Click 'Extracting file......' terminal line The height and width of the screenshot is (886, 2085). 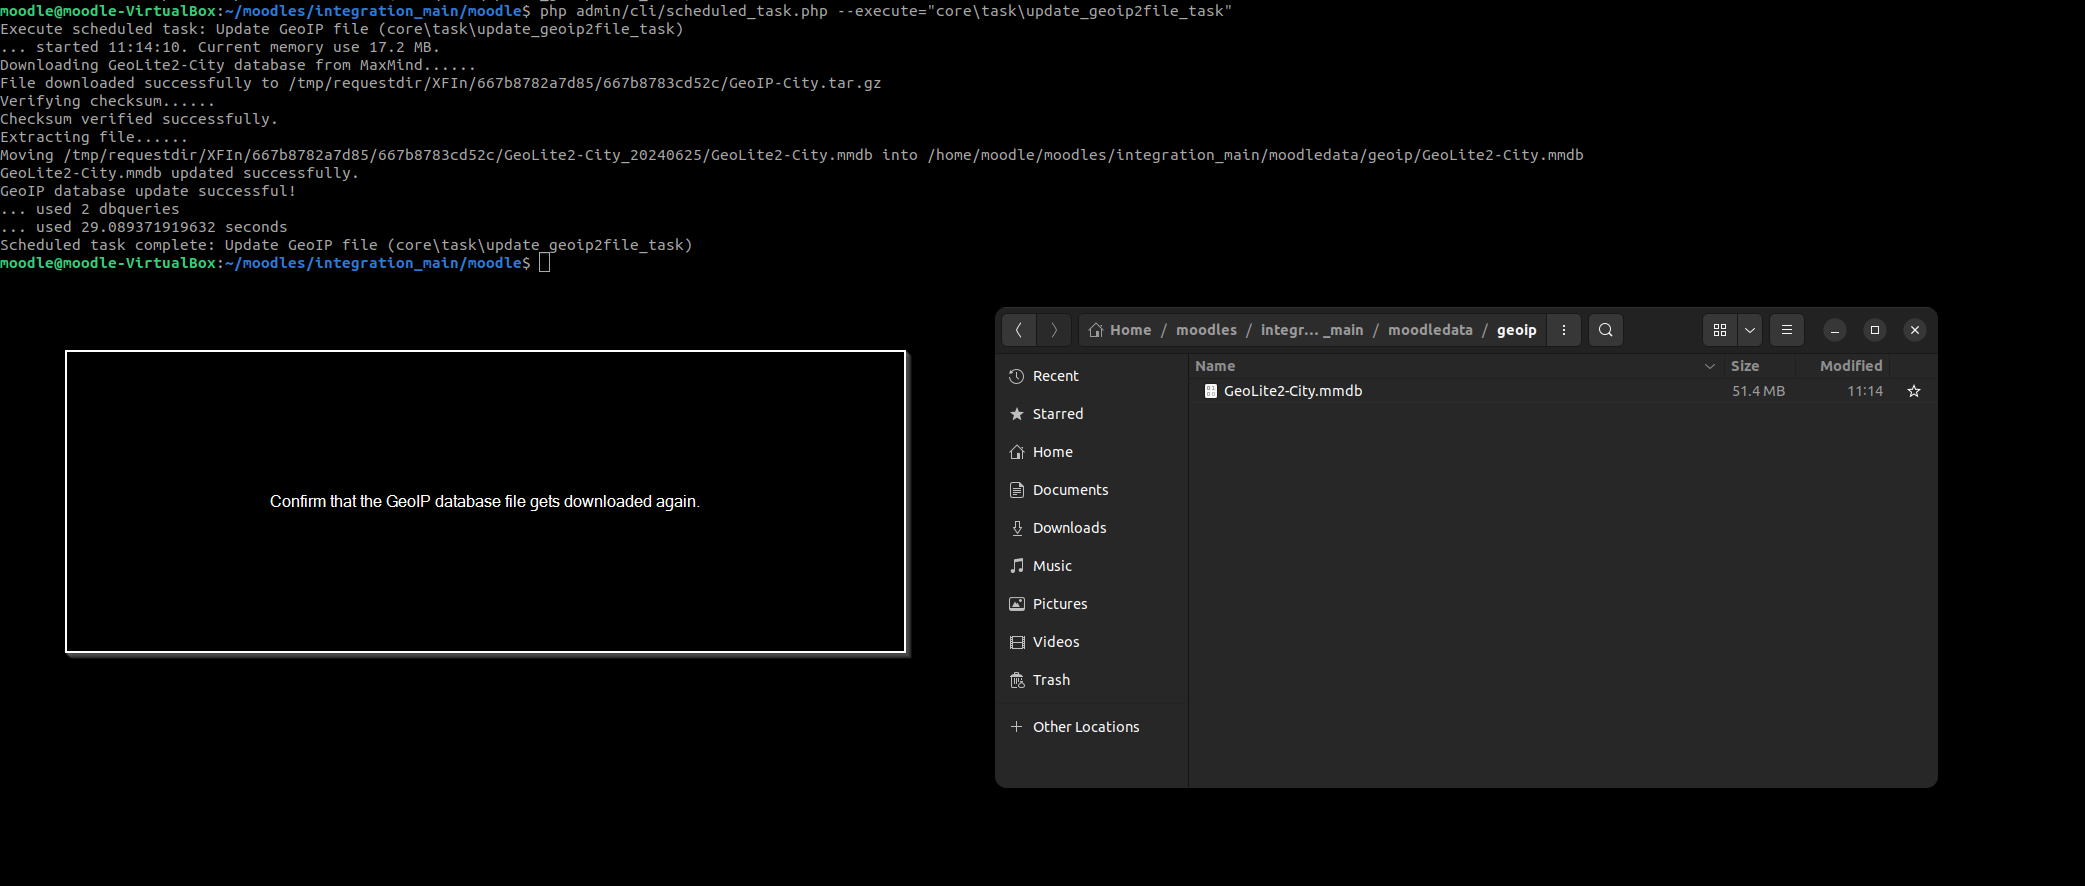[x=94, y=137]
